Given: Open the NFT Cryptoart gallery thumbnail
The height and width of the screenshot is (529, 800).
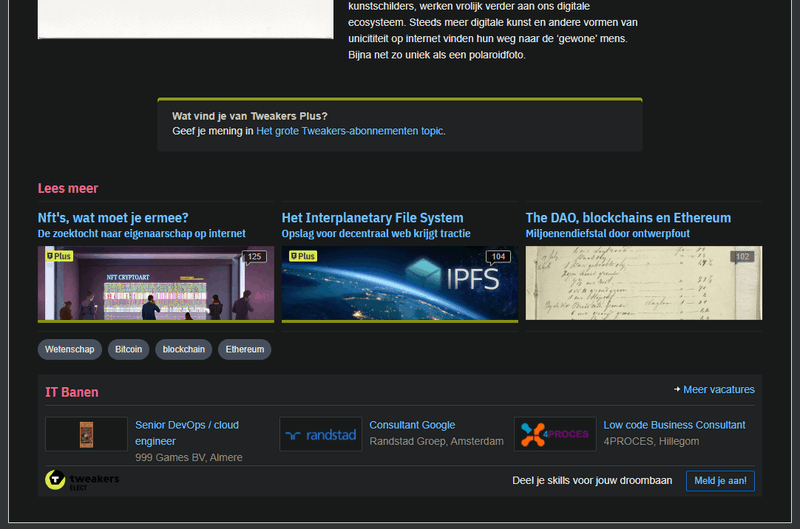Looking at the screenshot, I should [x=156, y=284].
